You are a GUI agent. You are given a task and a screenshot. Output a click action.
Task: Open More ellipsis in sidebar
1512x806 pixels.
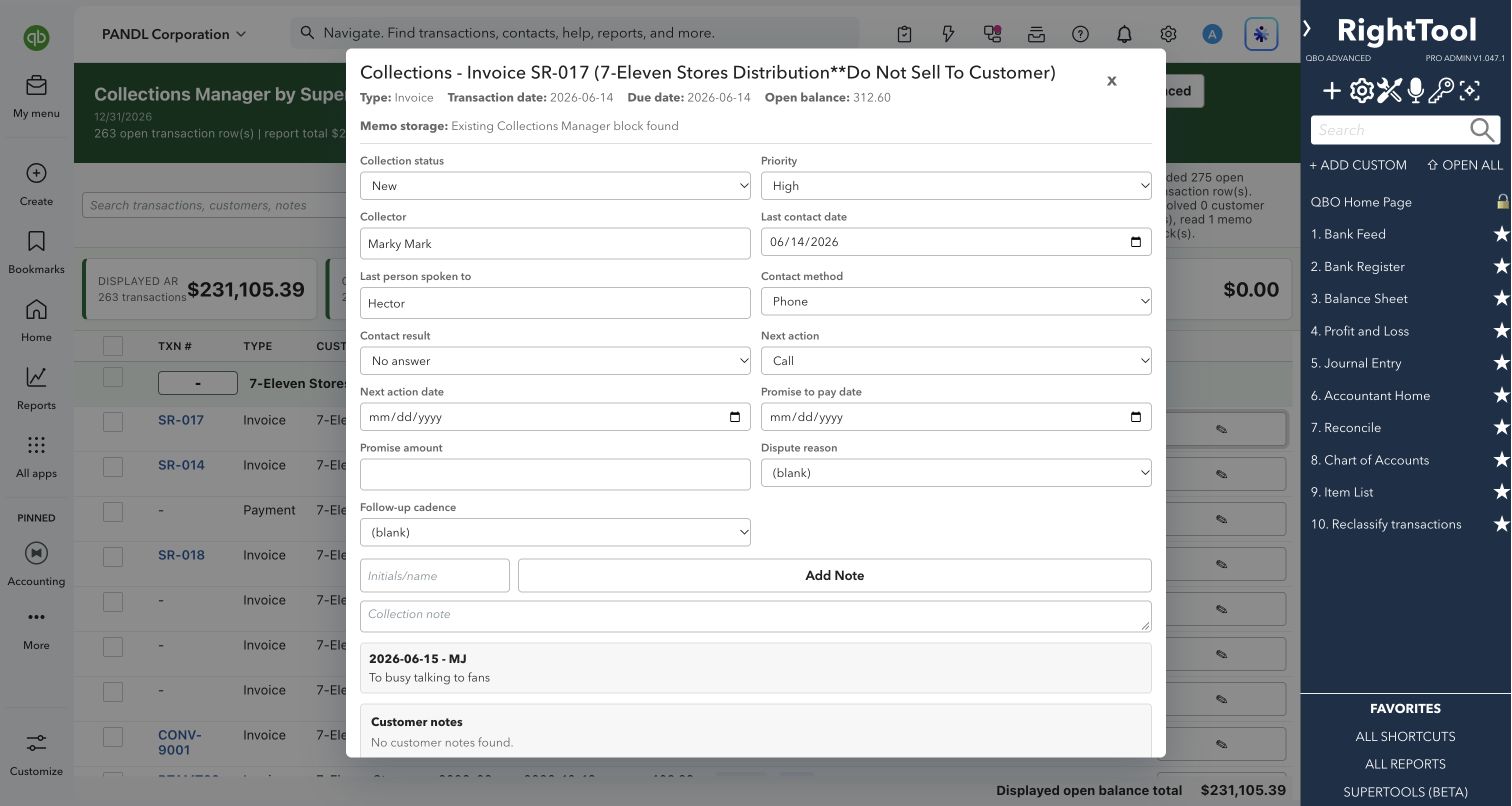point(36,617)
